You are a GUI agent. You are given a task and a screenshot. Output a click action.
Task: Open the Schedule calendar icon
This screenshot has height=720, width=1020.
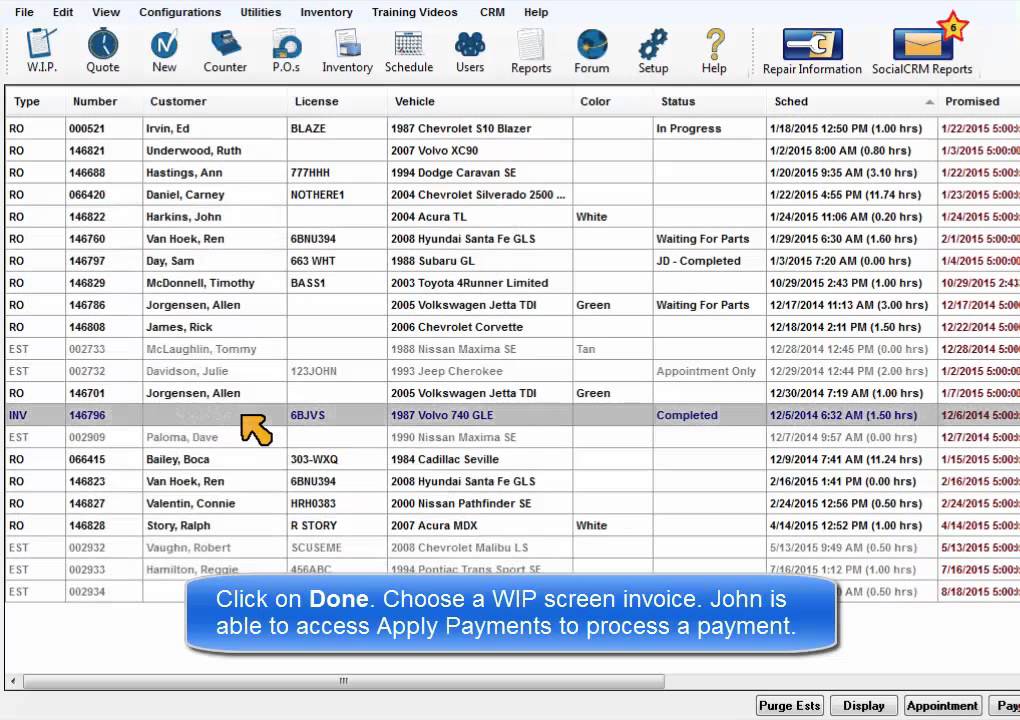pyautogui.click(x=408, y=50)
